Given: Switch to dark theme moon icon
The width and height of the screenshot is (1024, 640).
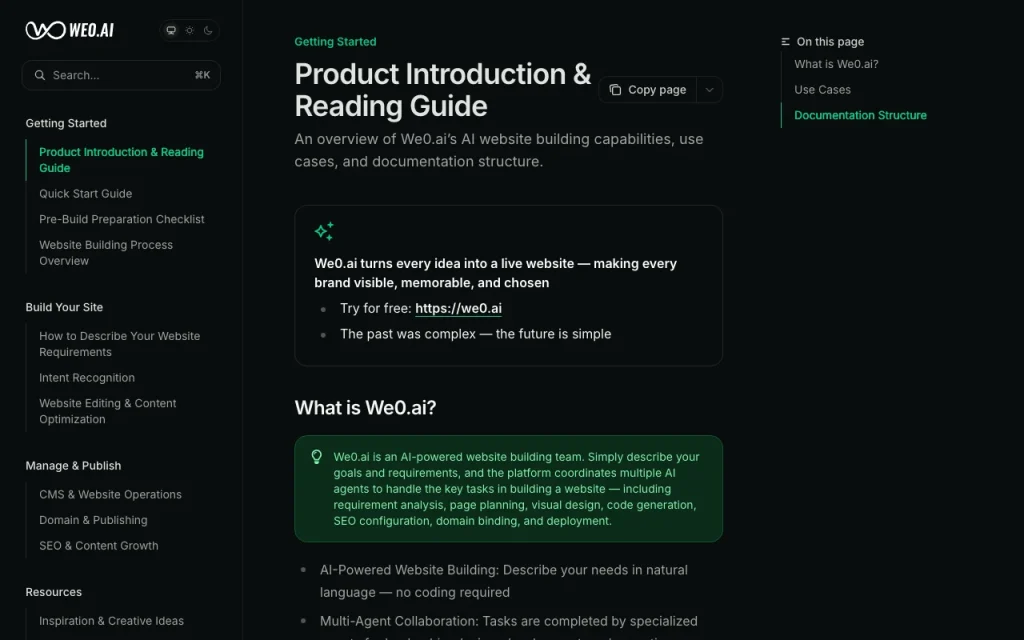Looking at the screenshot, I should coord(208,30).
